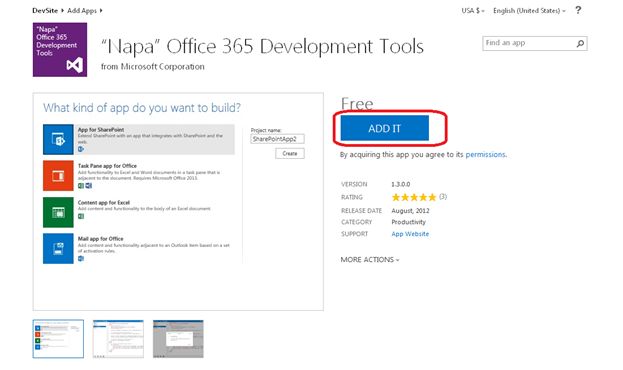Click the Napa Office 365 purple app logo

coord(60,50)
